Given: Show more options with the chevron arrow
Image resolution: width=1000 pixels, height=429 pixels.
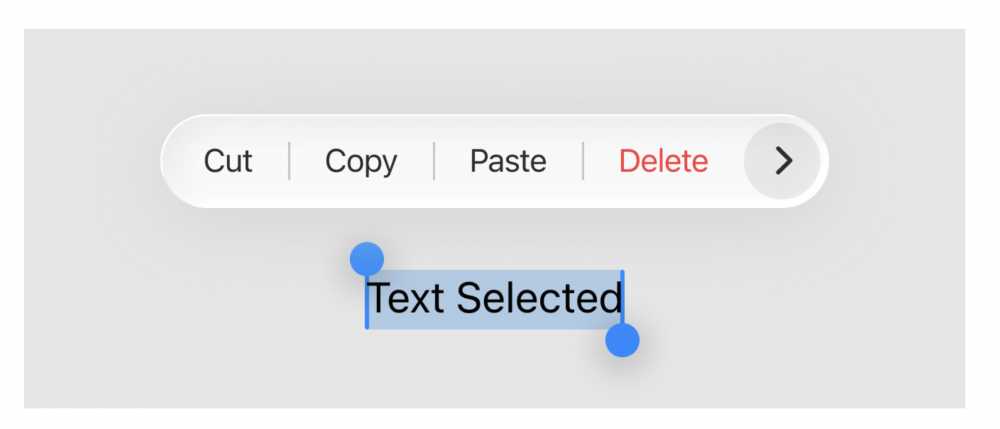Looking at the screenshot, I should pos(783,161).
